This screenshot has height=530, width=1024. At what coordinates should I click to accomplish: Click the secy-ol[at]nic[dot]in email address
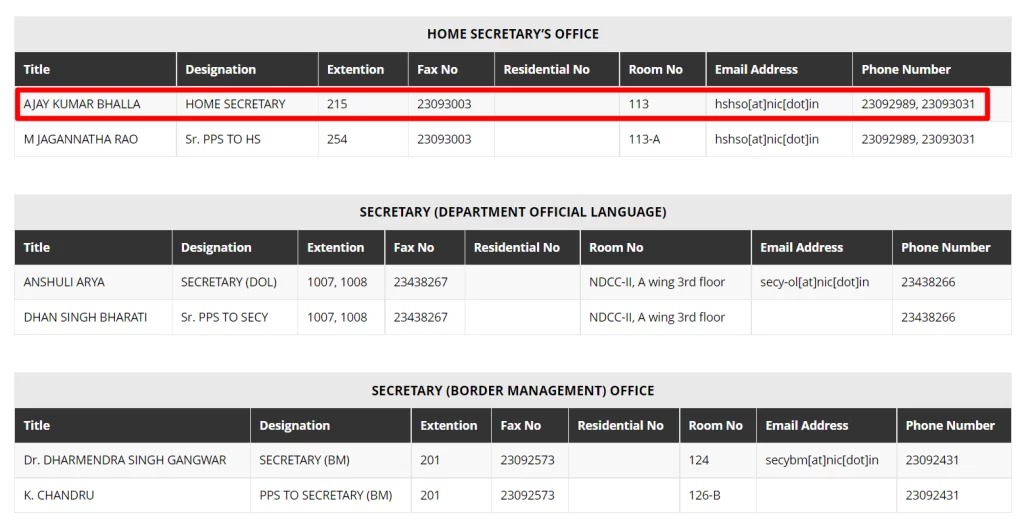click(x=814, y=282)
